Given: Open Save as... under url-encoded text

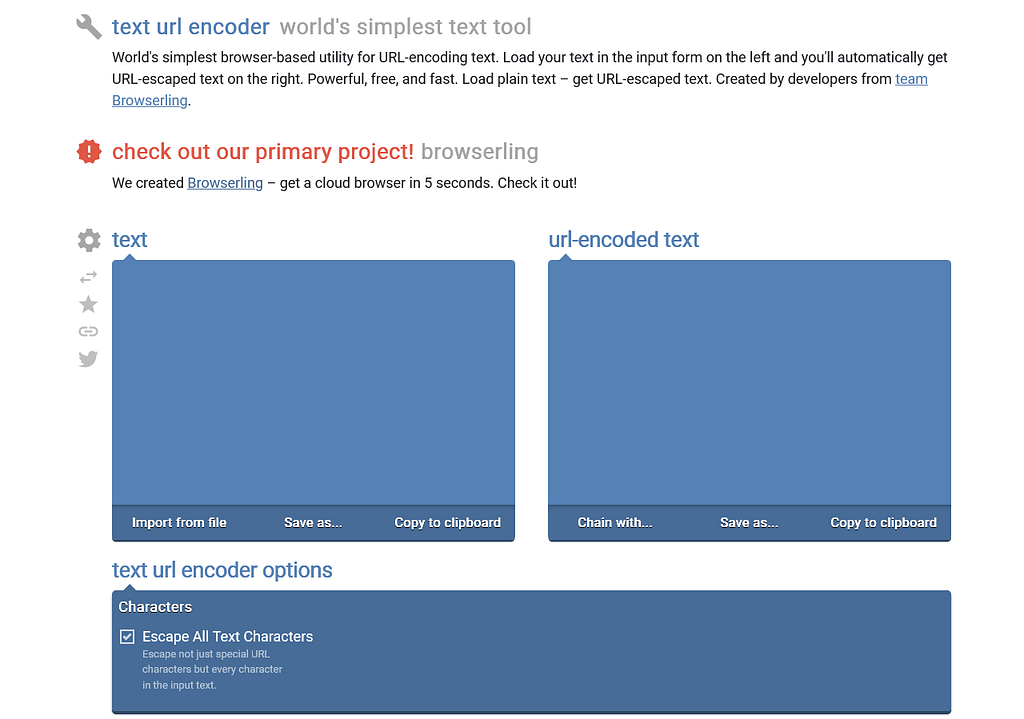Looking at the screenshot, I should click(749, 522).
